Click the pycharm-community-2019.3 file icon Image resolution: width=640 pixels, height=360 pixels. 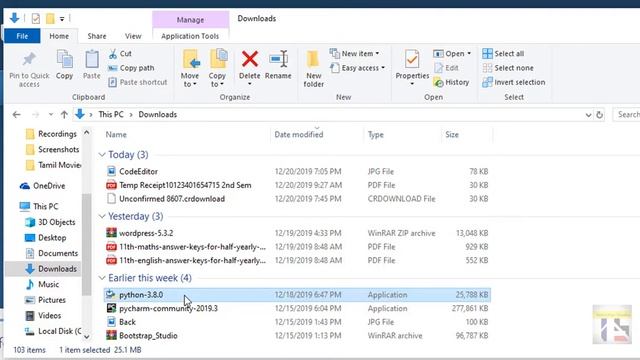(x=111, y=308)
